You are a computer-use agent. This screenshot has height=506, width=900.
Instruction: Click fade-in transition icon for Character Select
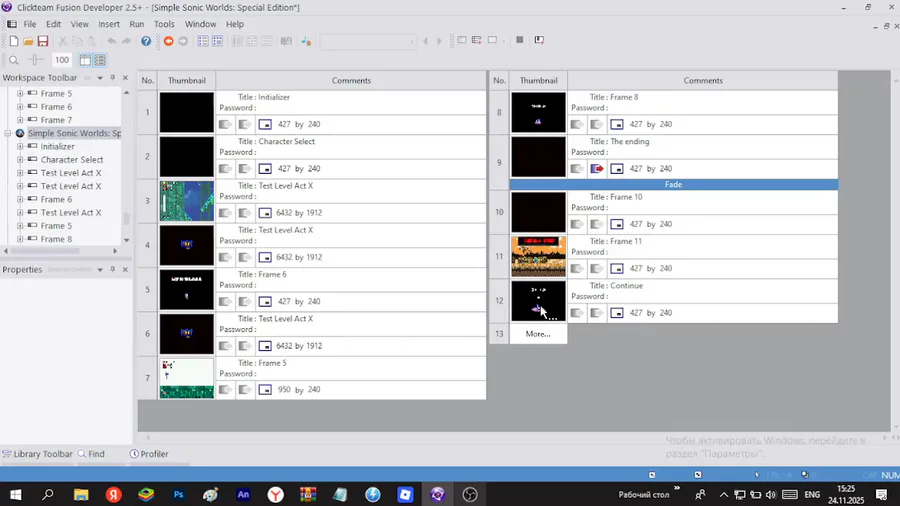tap(225, 169)
